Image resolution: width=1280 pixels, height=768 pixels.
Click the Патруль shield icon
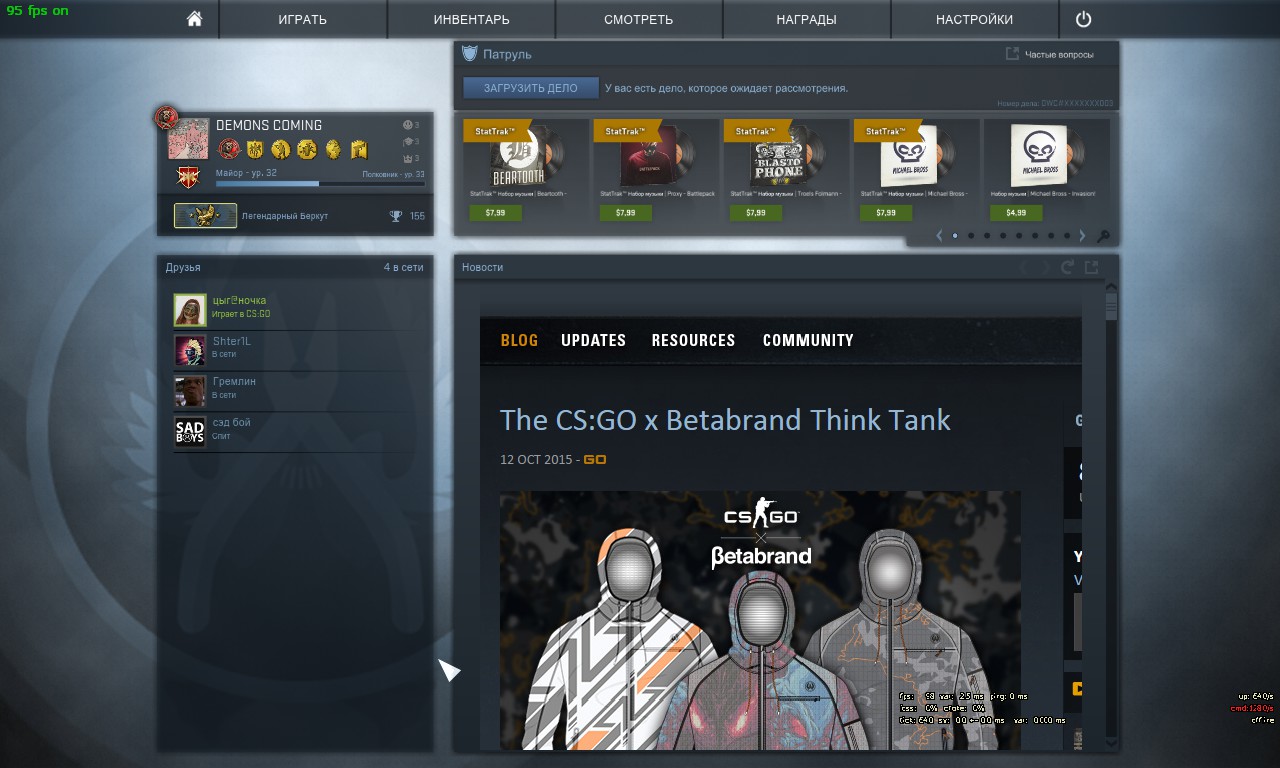point(470,53)
